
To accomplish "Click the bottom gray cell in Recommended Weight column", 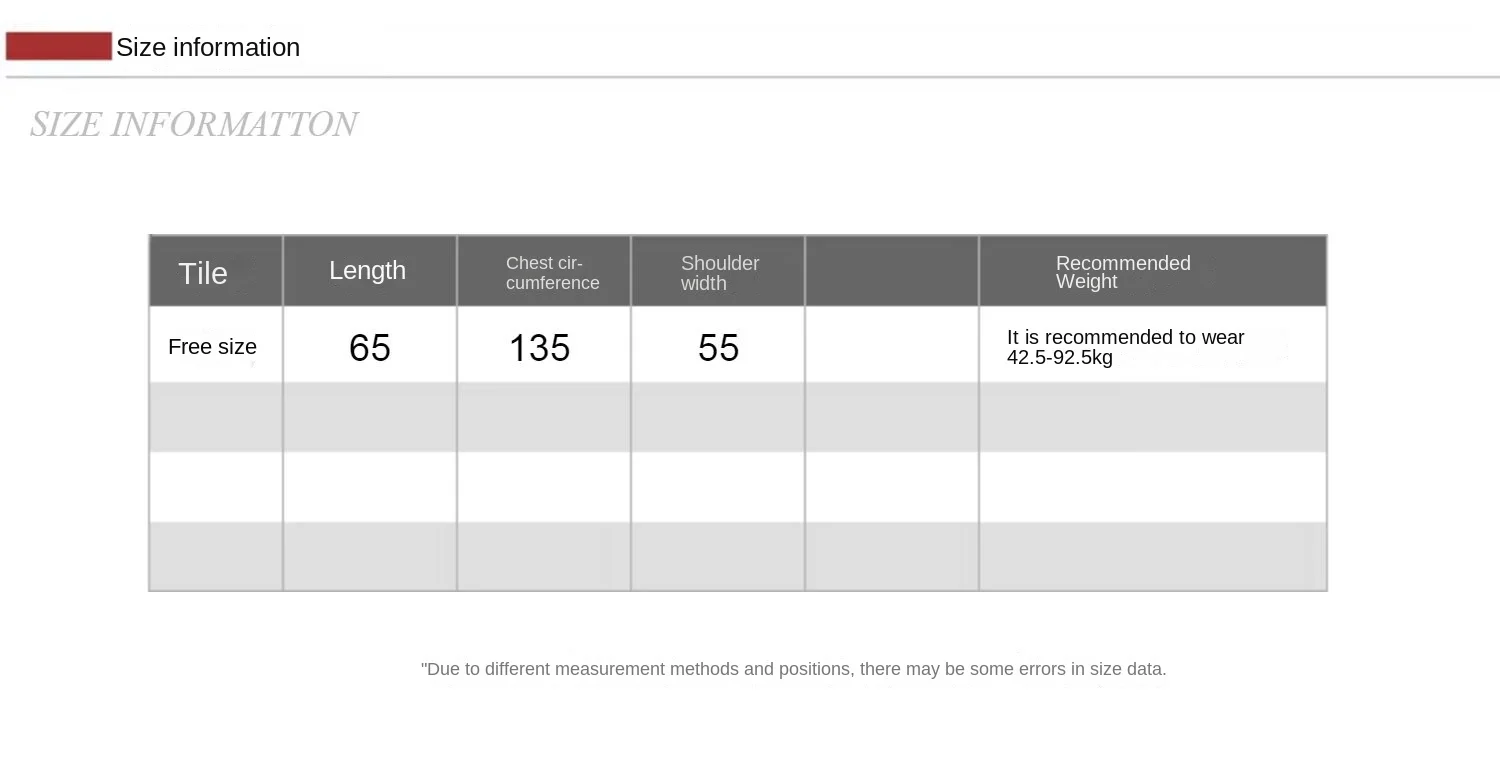I will click(x=1153, y=556).
